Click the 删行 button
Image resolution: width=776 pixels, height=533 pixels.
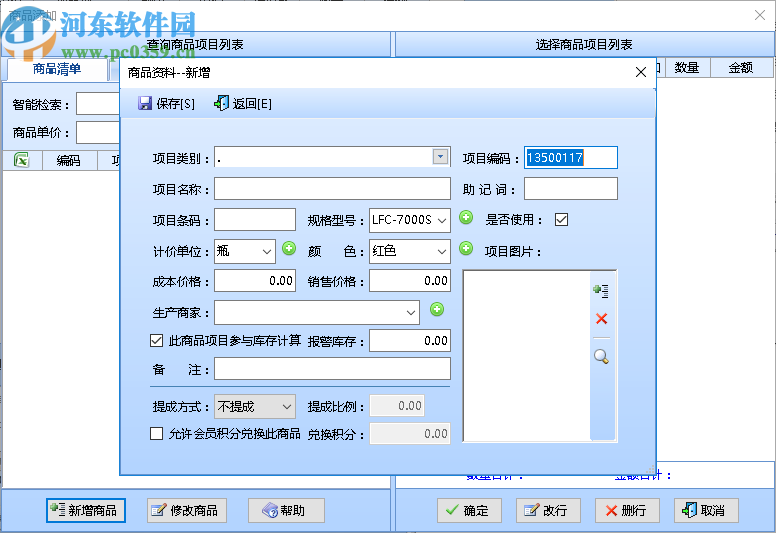pos(627,510)
